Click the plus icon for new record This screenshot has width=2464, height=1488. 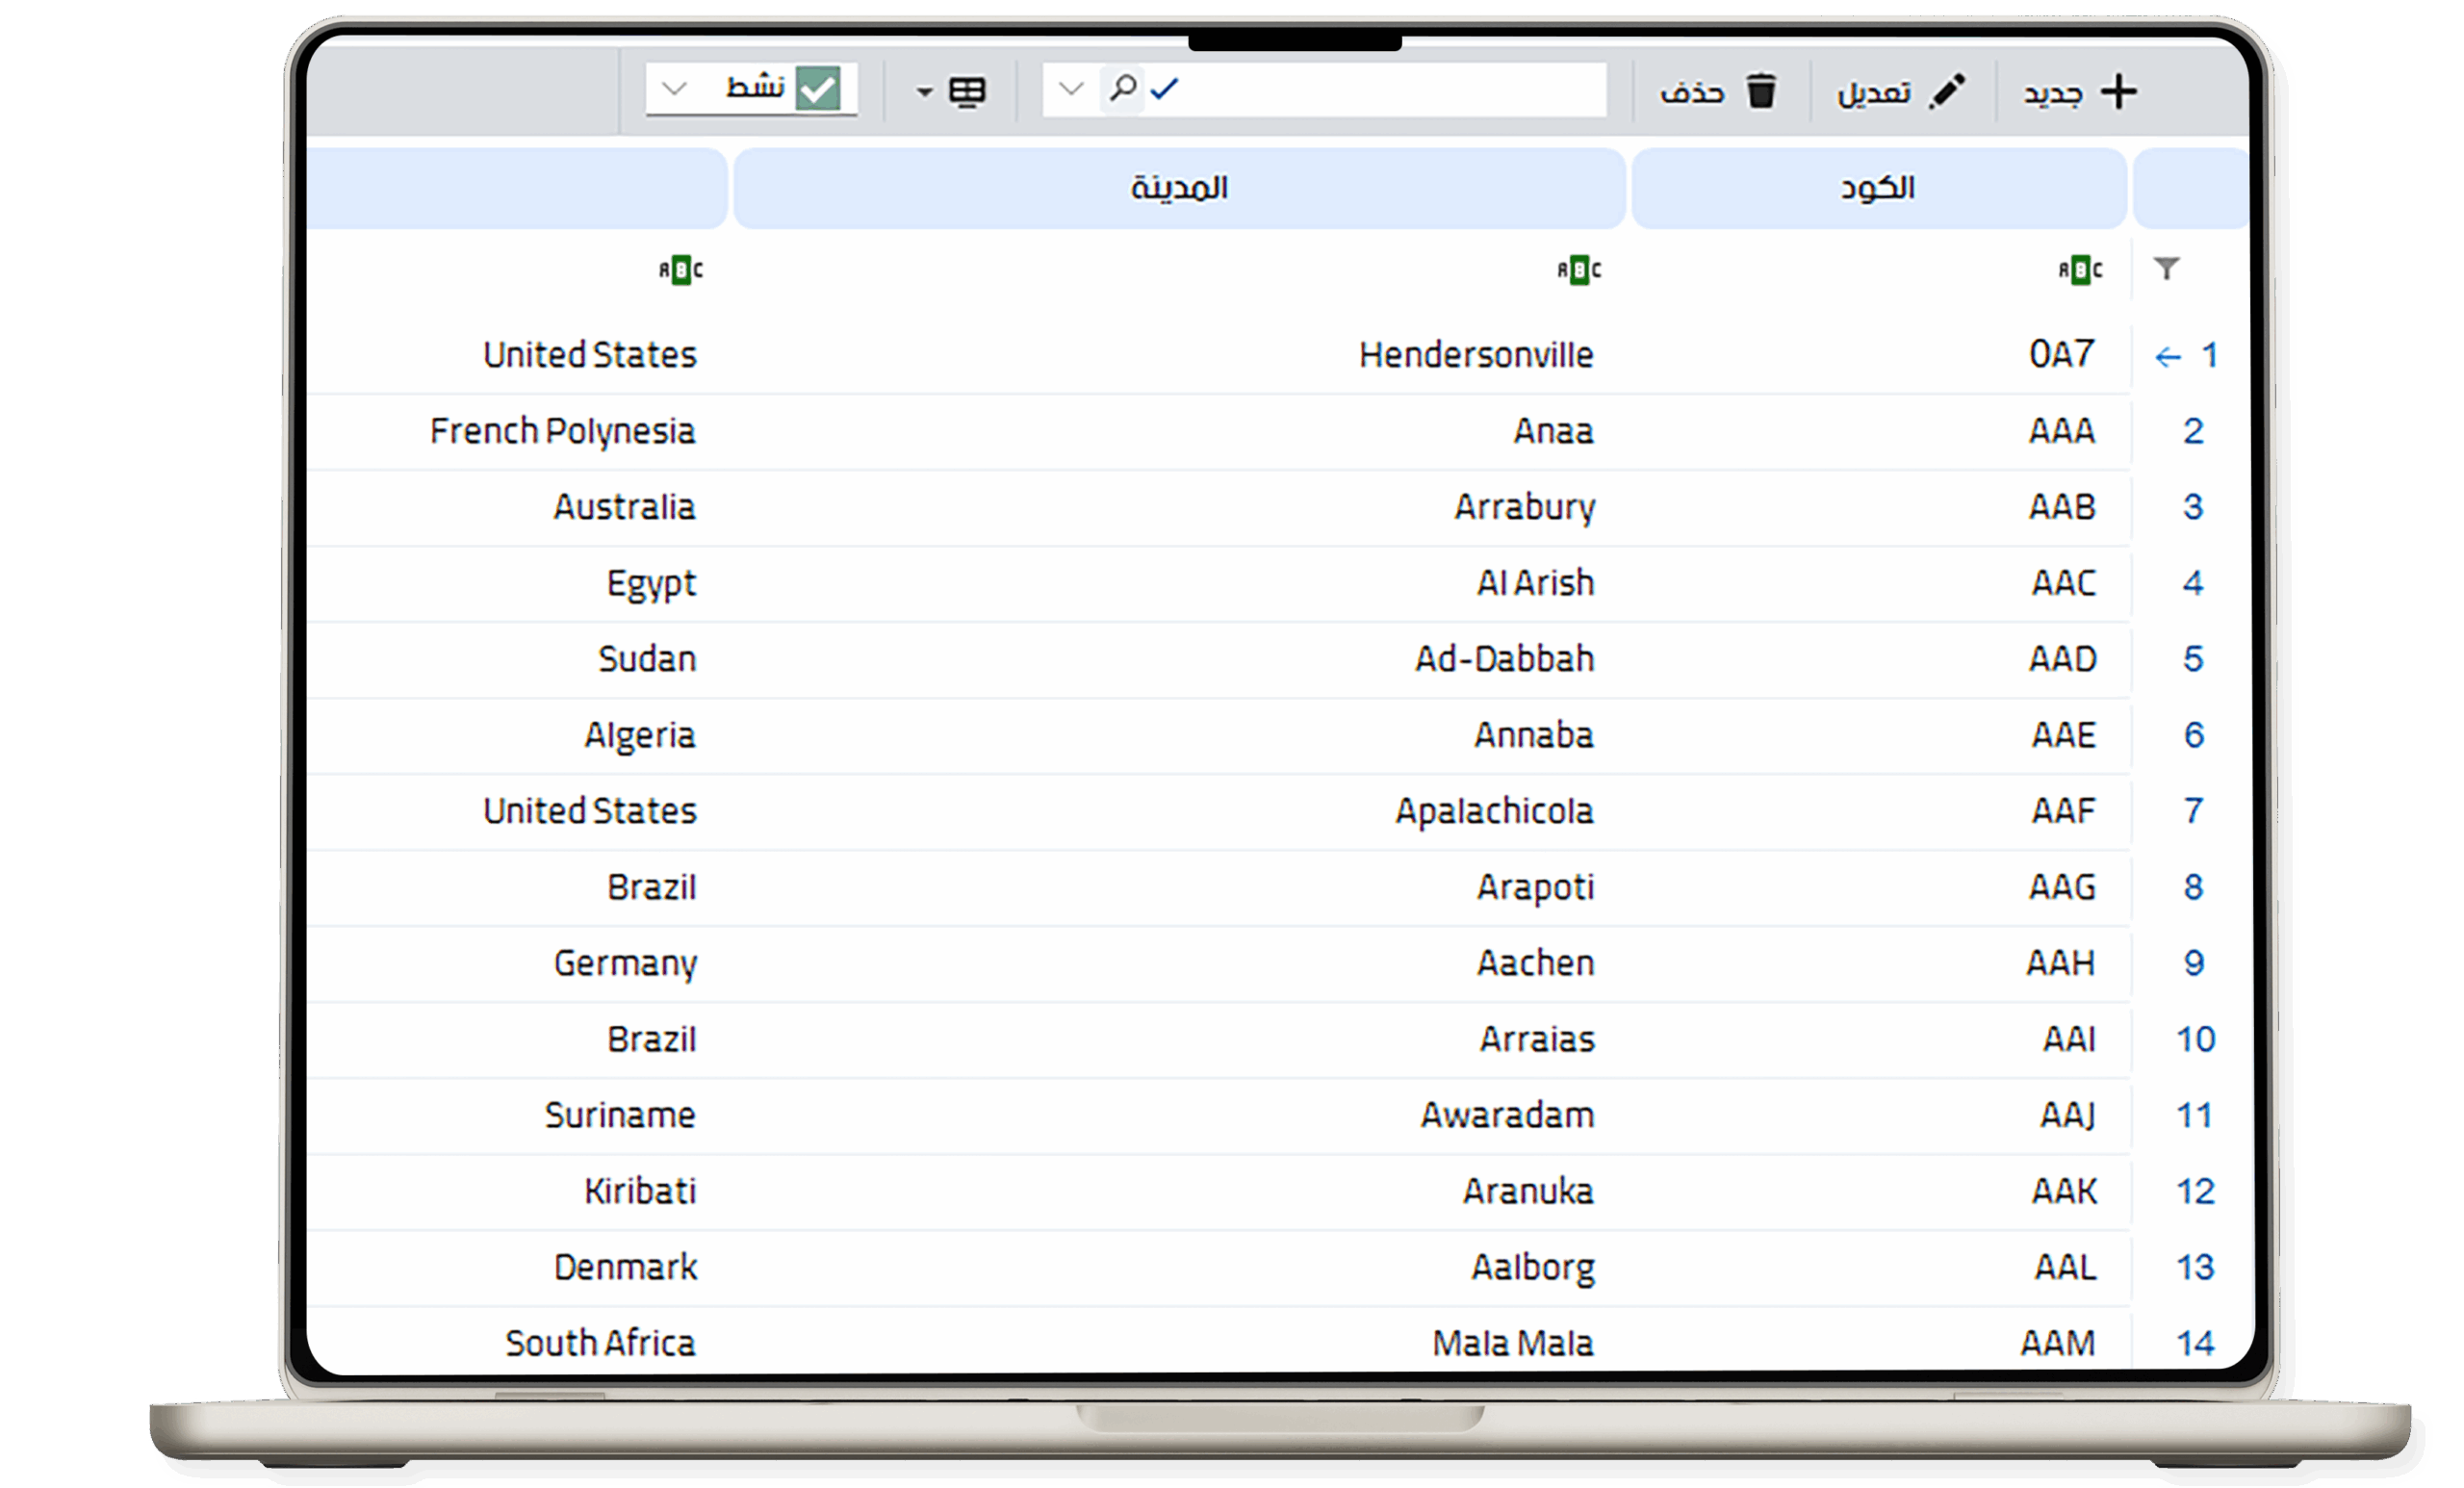(x=2119, y=91)
